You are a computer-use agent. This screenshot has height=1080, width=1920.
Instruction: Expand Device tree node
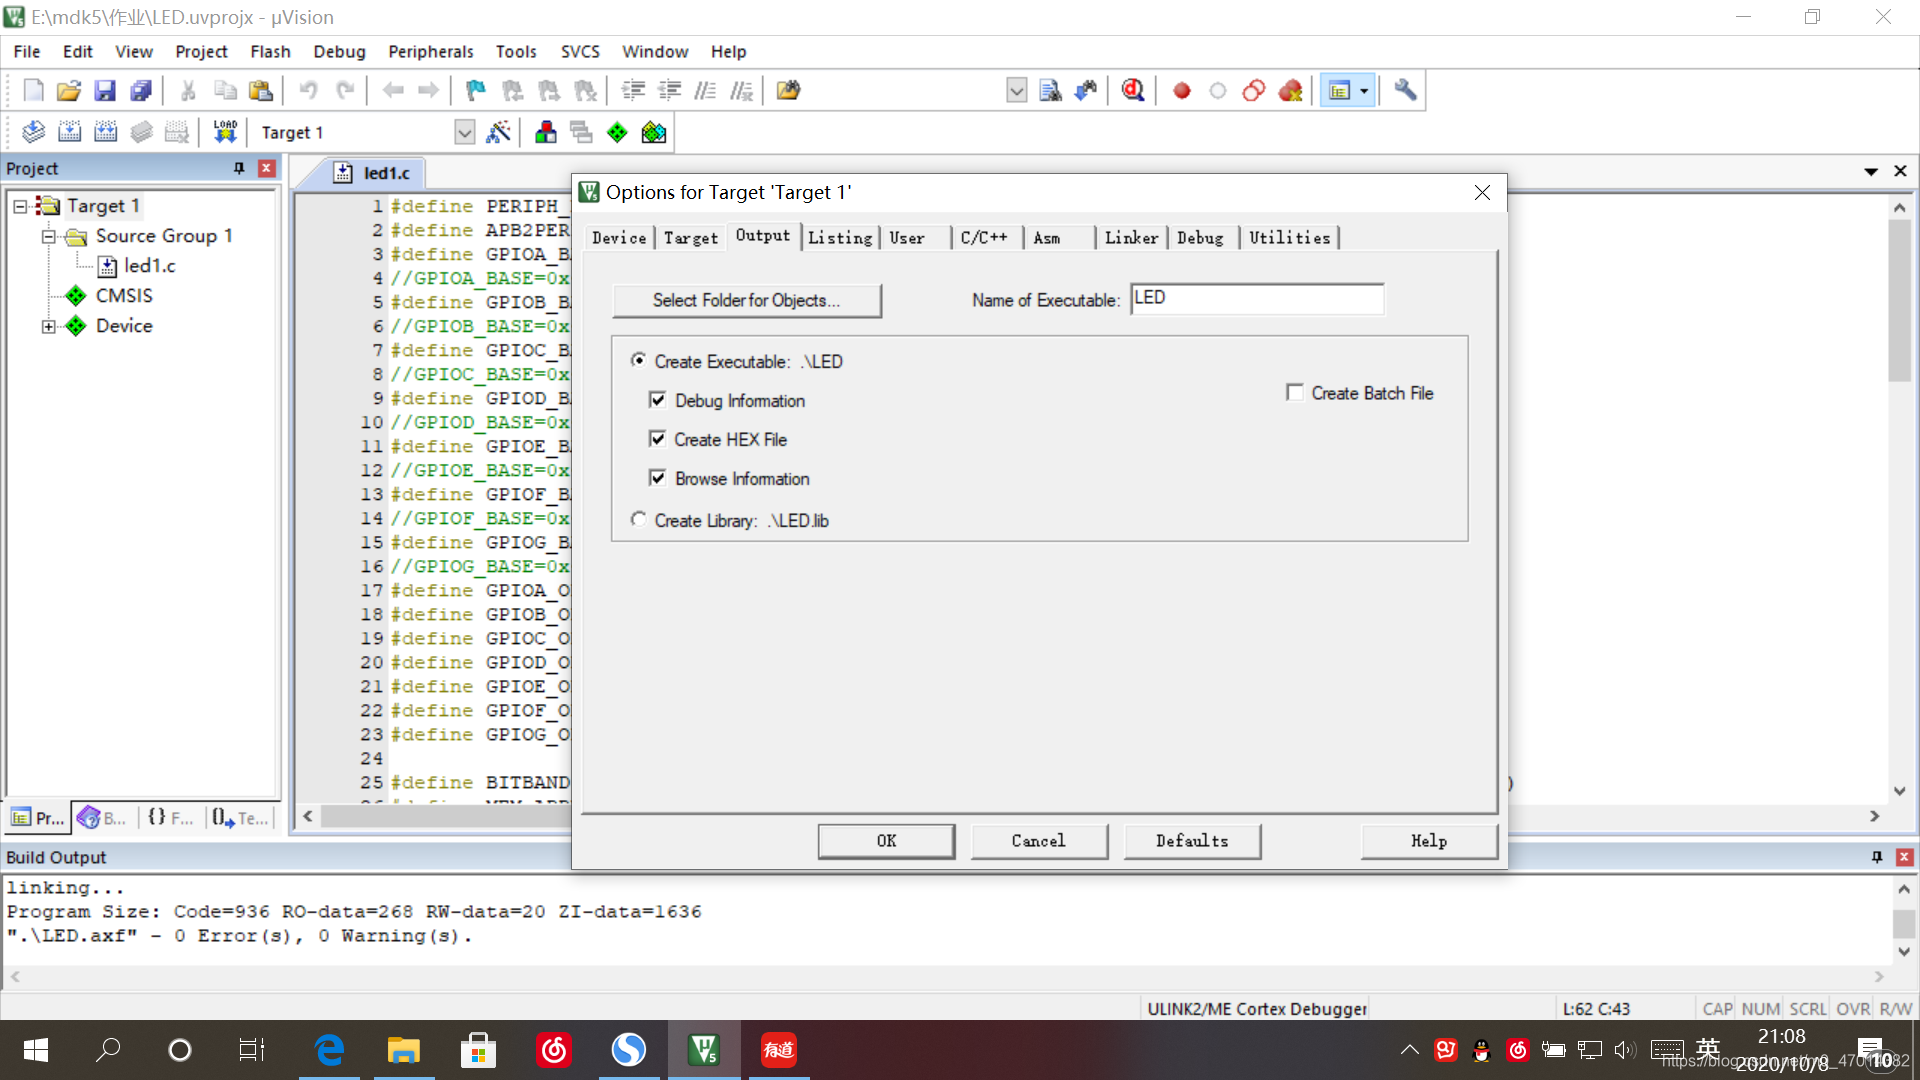(48, 326)
